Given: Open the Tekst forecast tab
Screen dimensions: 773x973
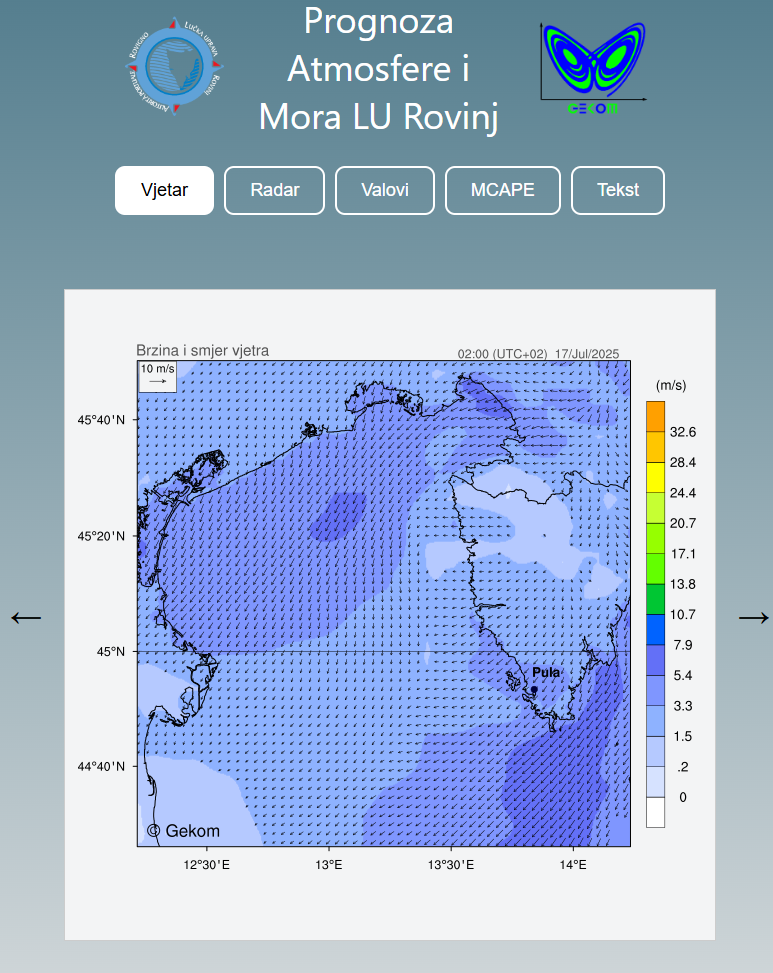Looking at the screenshot, I should [x=618, y=190].
